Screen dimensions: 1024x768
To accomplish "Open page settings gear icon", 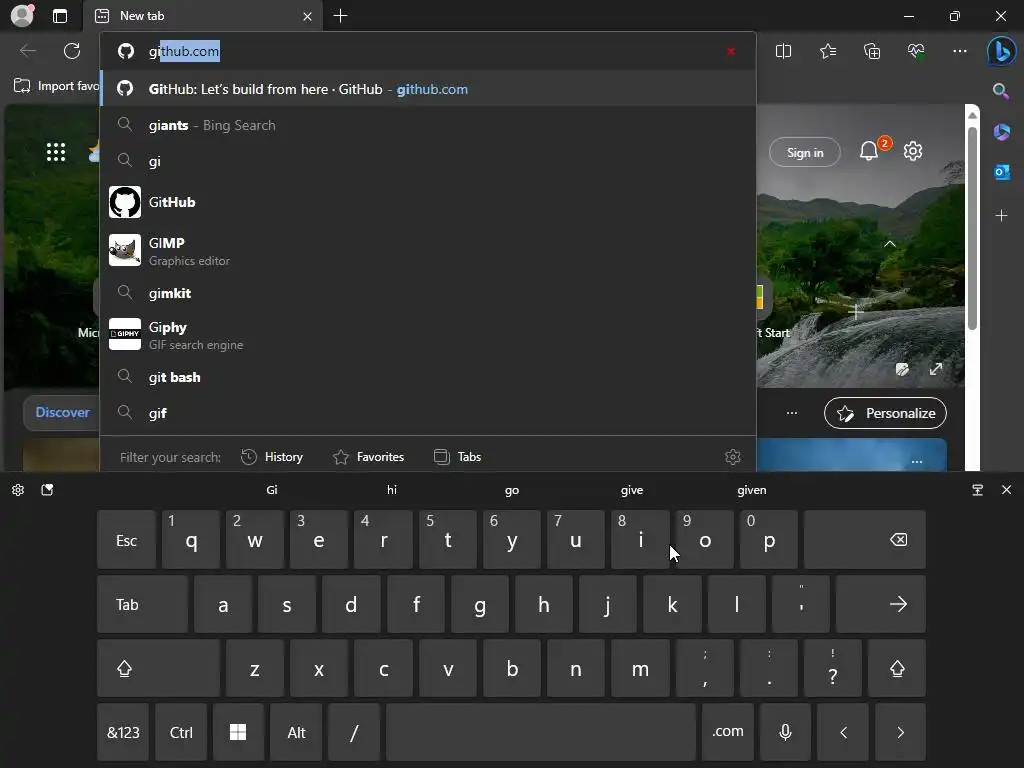I will coord(913,152).
